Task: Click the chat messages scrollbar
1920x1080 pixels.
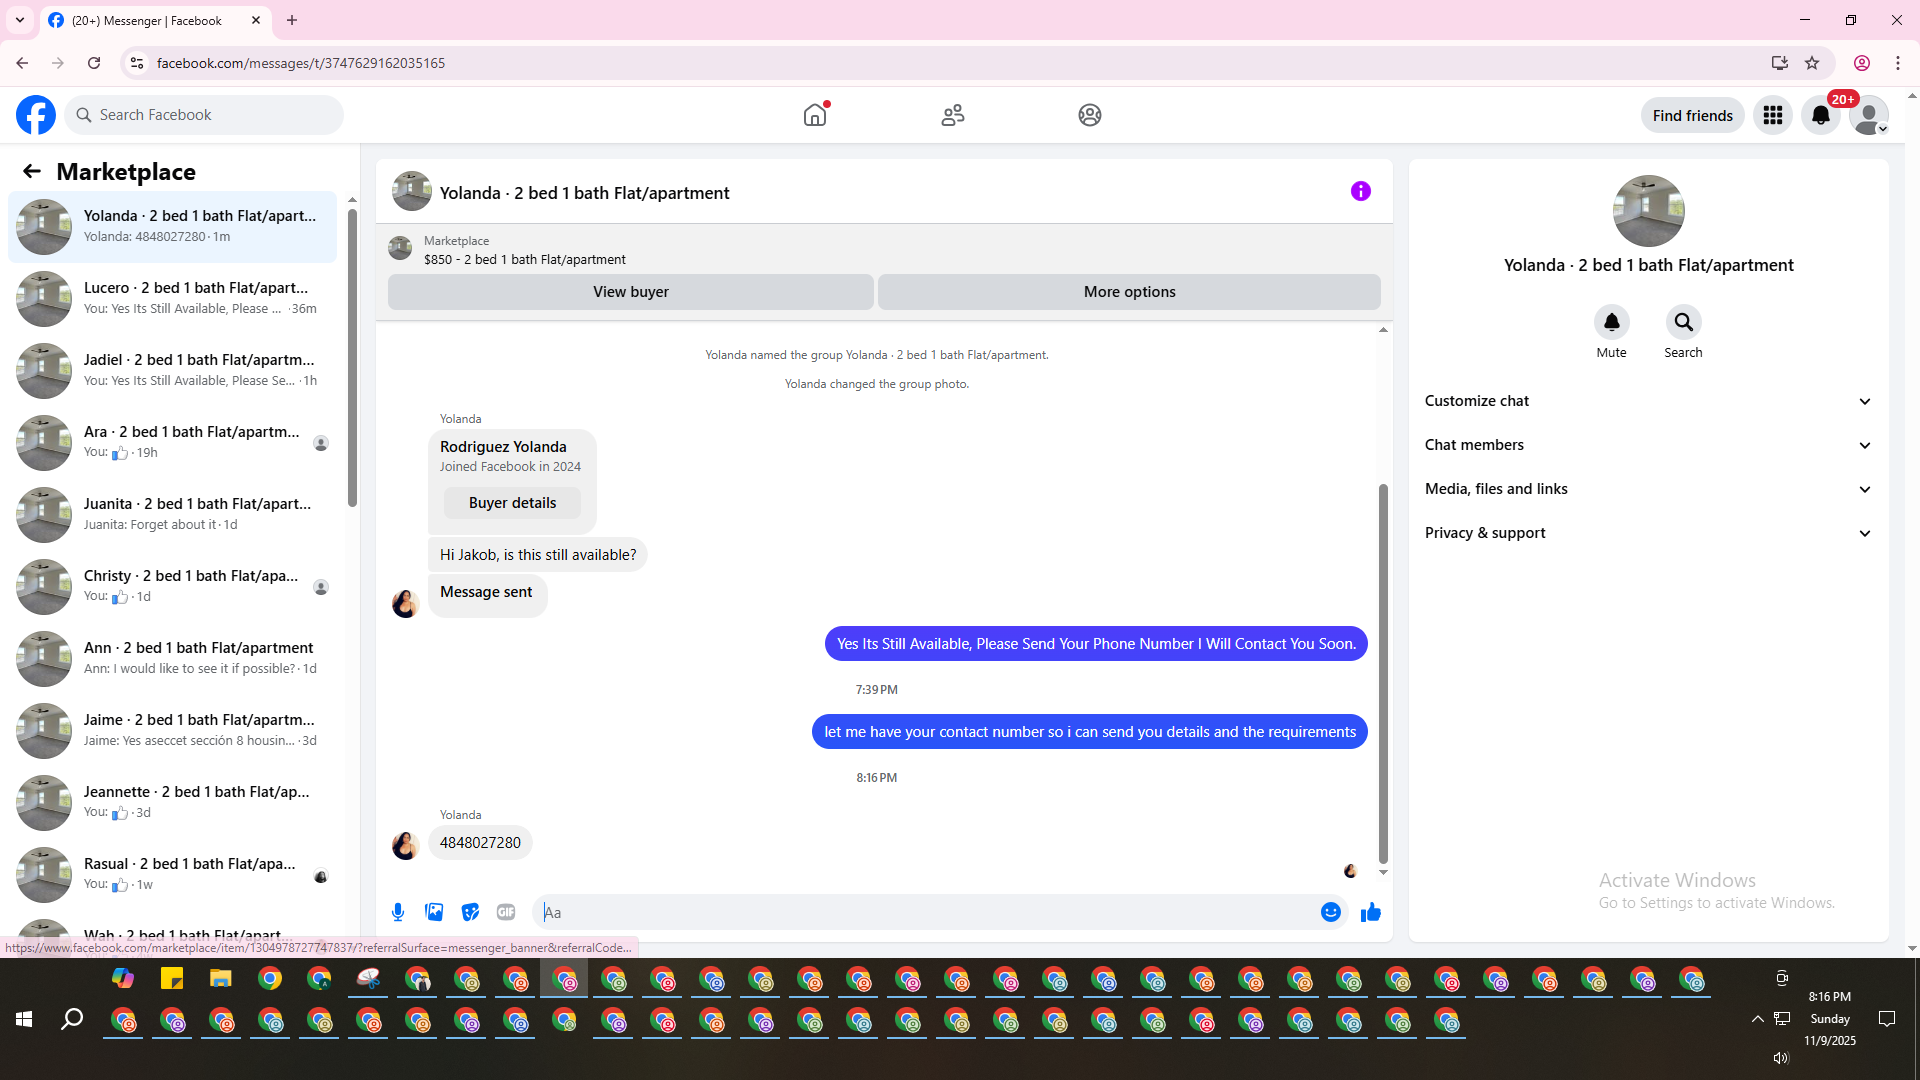Action: 1383,673
